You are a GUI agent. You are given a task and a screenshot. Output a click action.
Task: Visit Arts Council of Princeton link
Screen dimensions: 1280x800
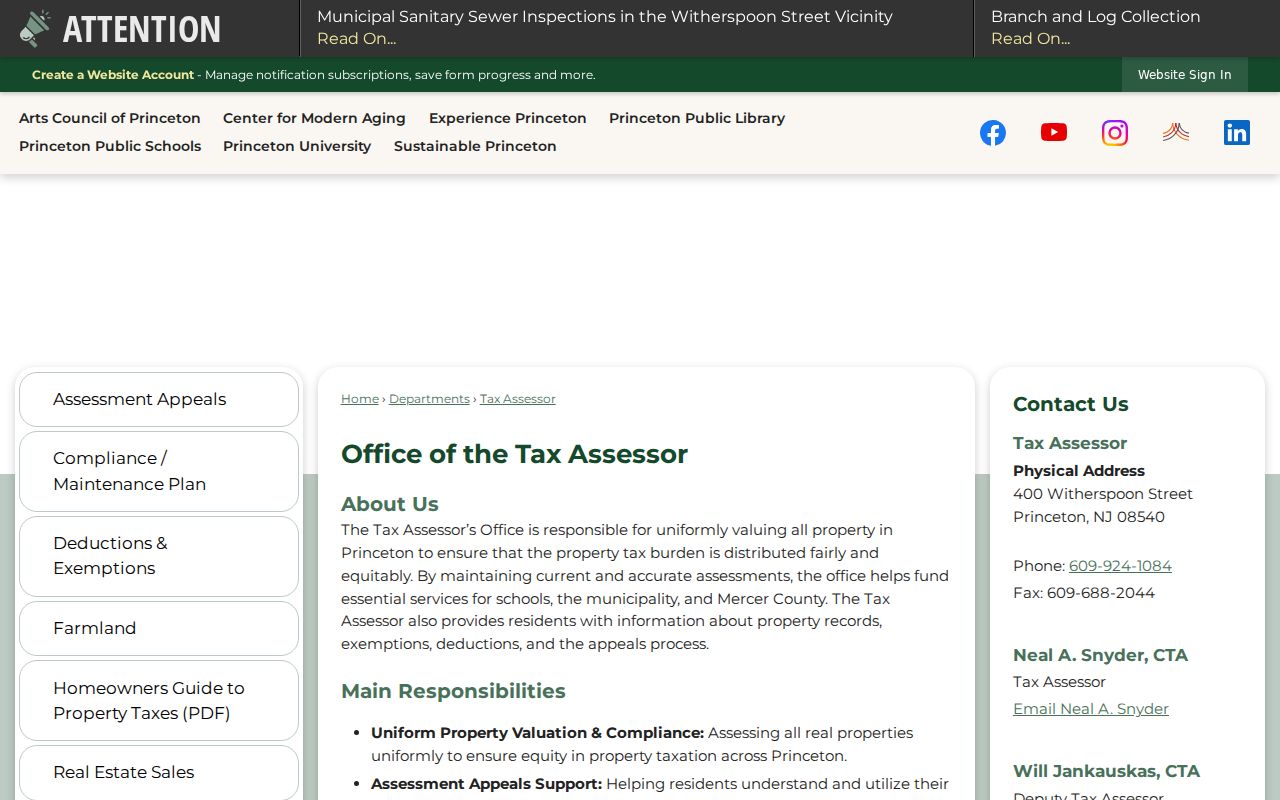point(110,118)
